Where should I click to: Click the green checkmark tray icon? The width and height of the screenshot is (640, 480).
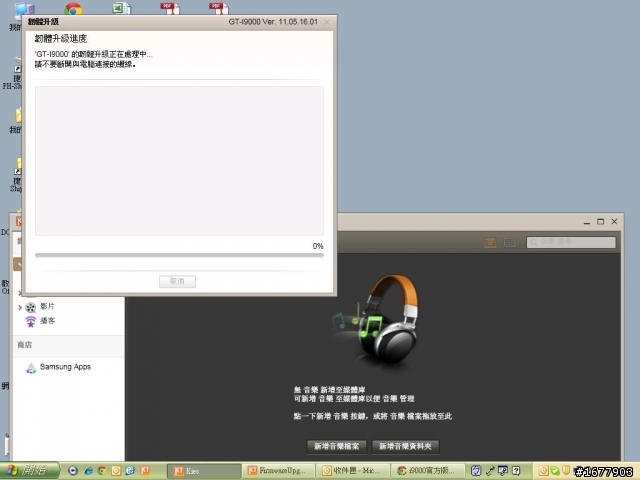click(x=555, y=471)
